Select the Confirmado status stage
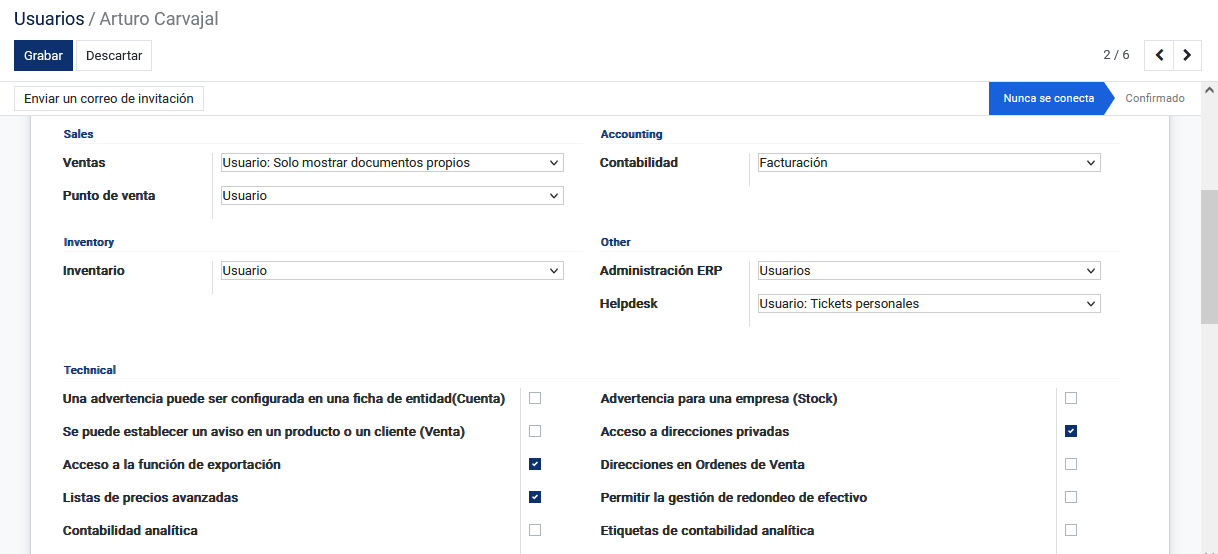 (1155, 98)
